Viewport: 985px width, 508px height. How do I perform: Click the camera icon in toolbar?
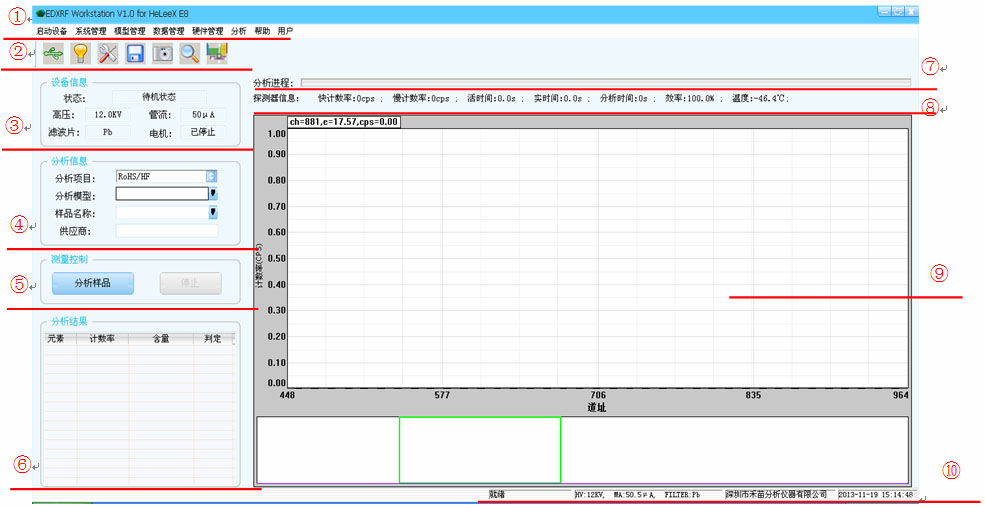pyautogui.click(x=162, y=54)
